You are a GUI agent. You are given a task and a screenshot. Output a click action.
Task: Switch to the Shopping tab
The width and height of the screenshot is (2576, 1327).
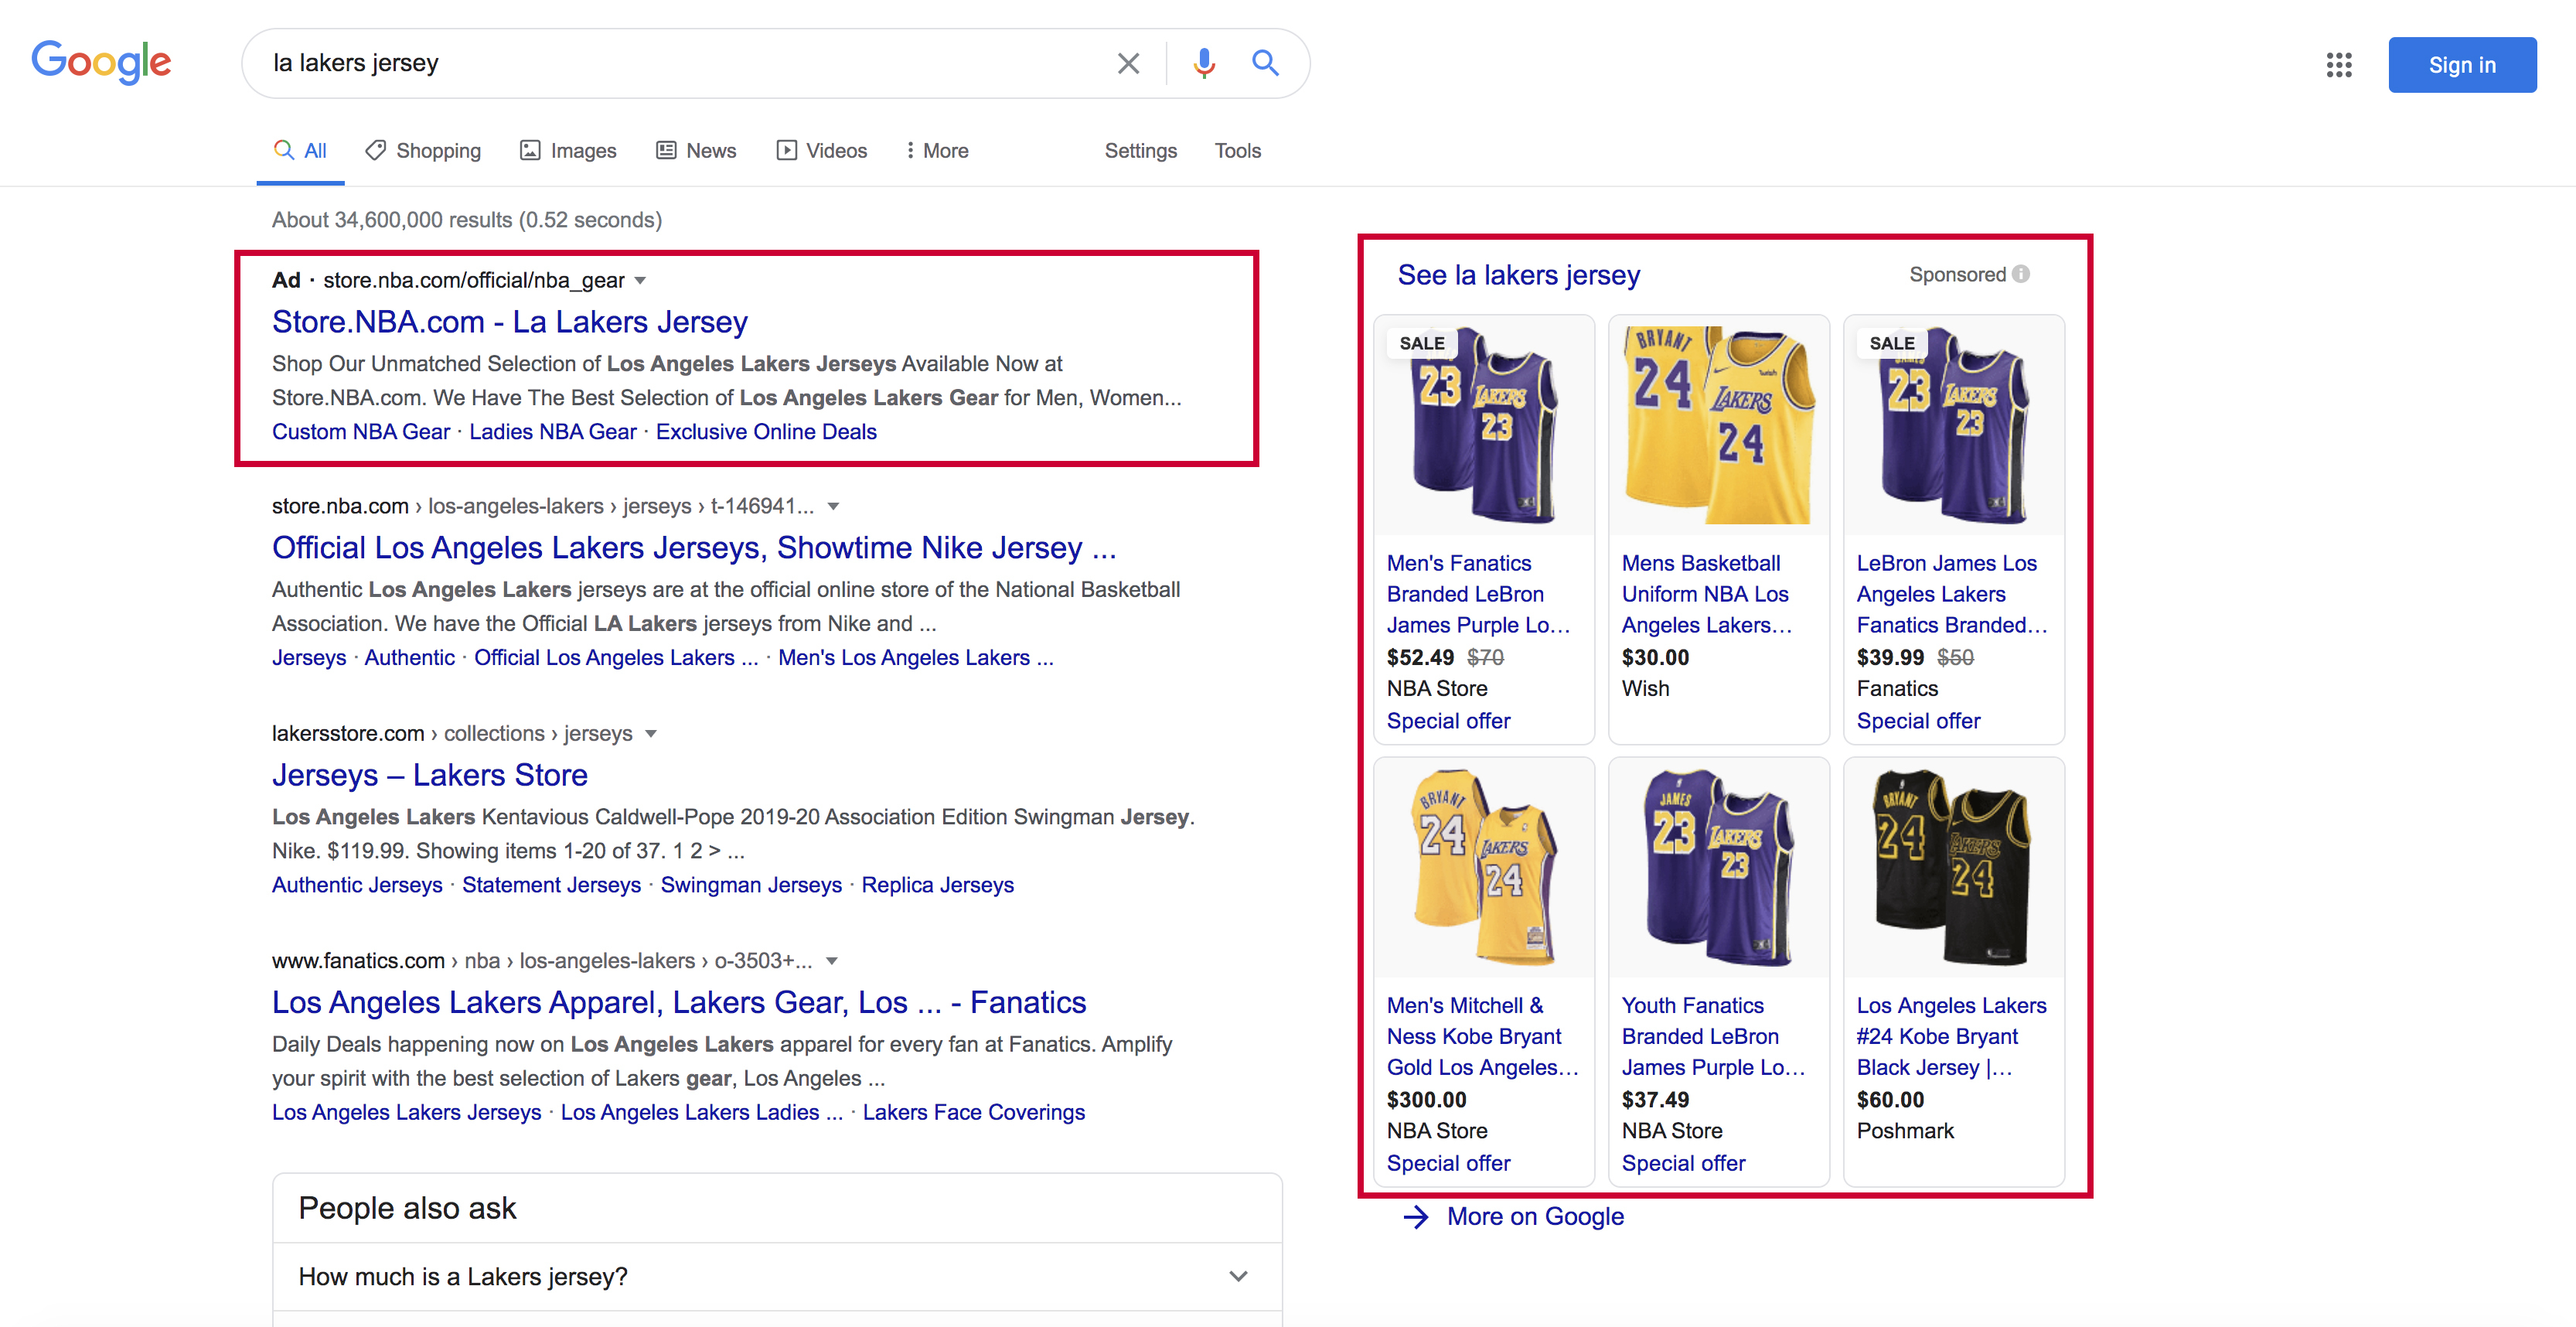(x=423, y=151)
